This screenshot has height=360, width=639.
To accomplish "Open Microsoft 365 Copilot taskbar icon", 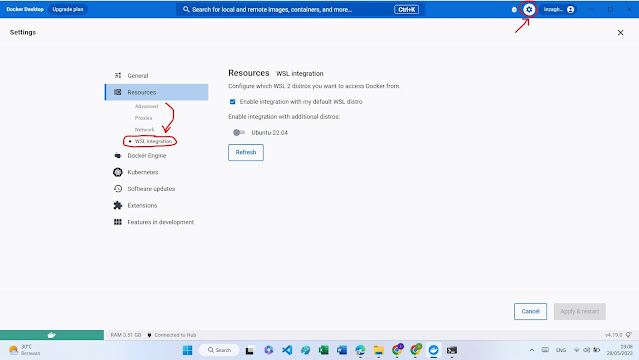I will click(x=269, y=350).
